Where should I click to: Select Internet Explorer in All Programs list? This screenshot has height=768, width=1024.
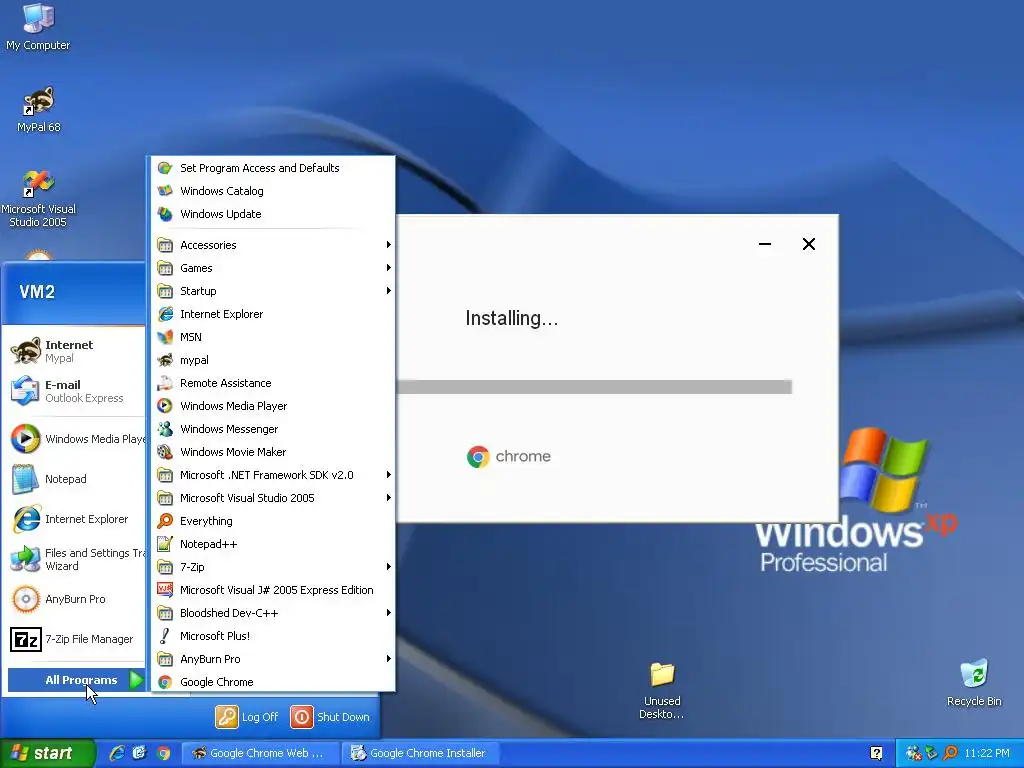pos(273,314)
